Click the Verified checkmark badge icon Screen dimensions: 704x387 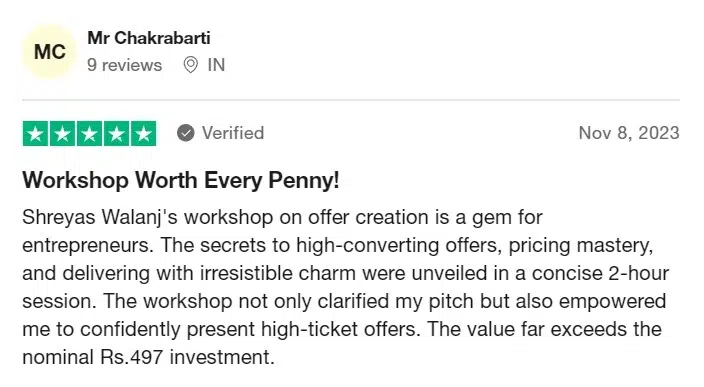(185, 133)
